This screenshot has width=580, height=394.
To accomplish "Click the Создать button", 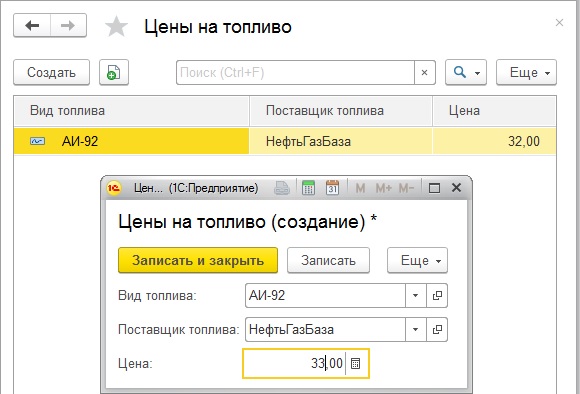I will [x=51, y=72].
